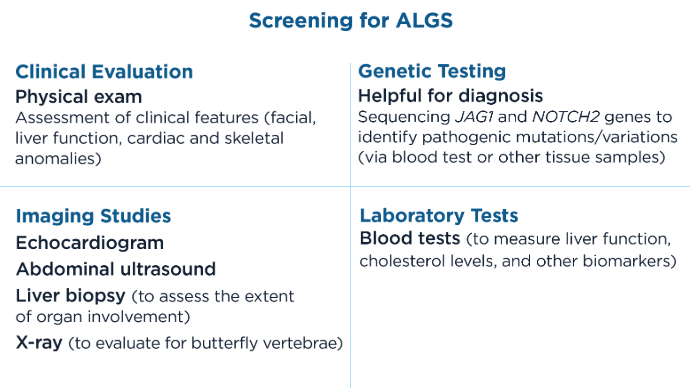Click the Assessment of clinical features sentence
Viewport: 690px width, 388px height.
click(x=165, y=138)
